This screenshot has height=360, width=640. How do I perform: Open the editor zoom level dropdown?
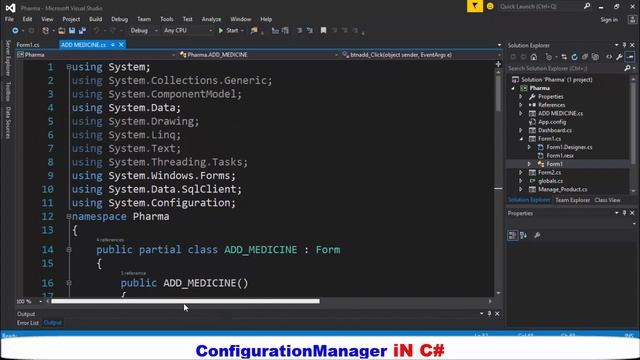pos(40,301)
